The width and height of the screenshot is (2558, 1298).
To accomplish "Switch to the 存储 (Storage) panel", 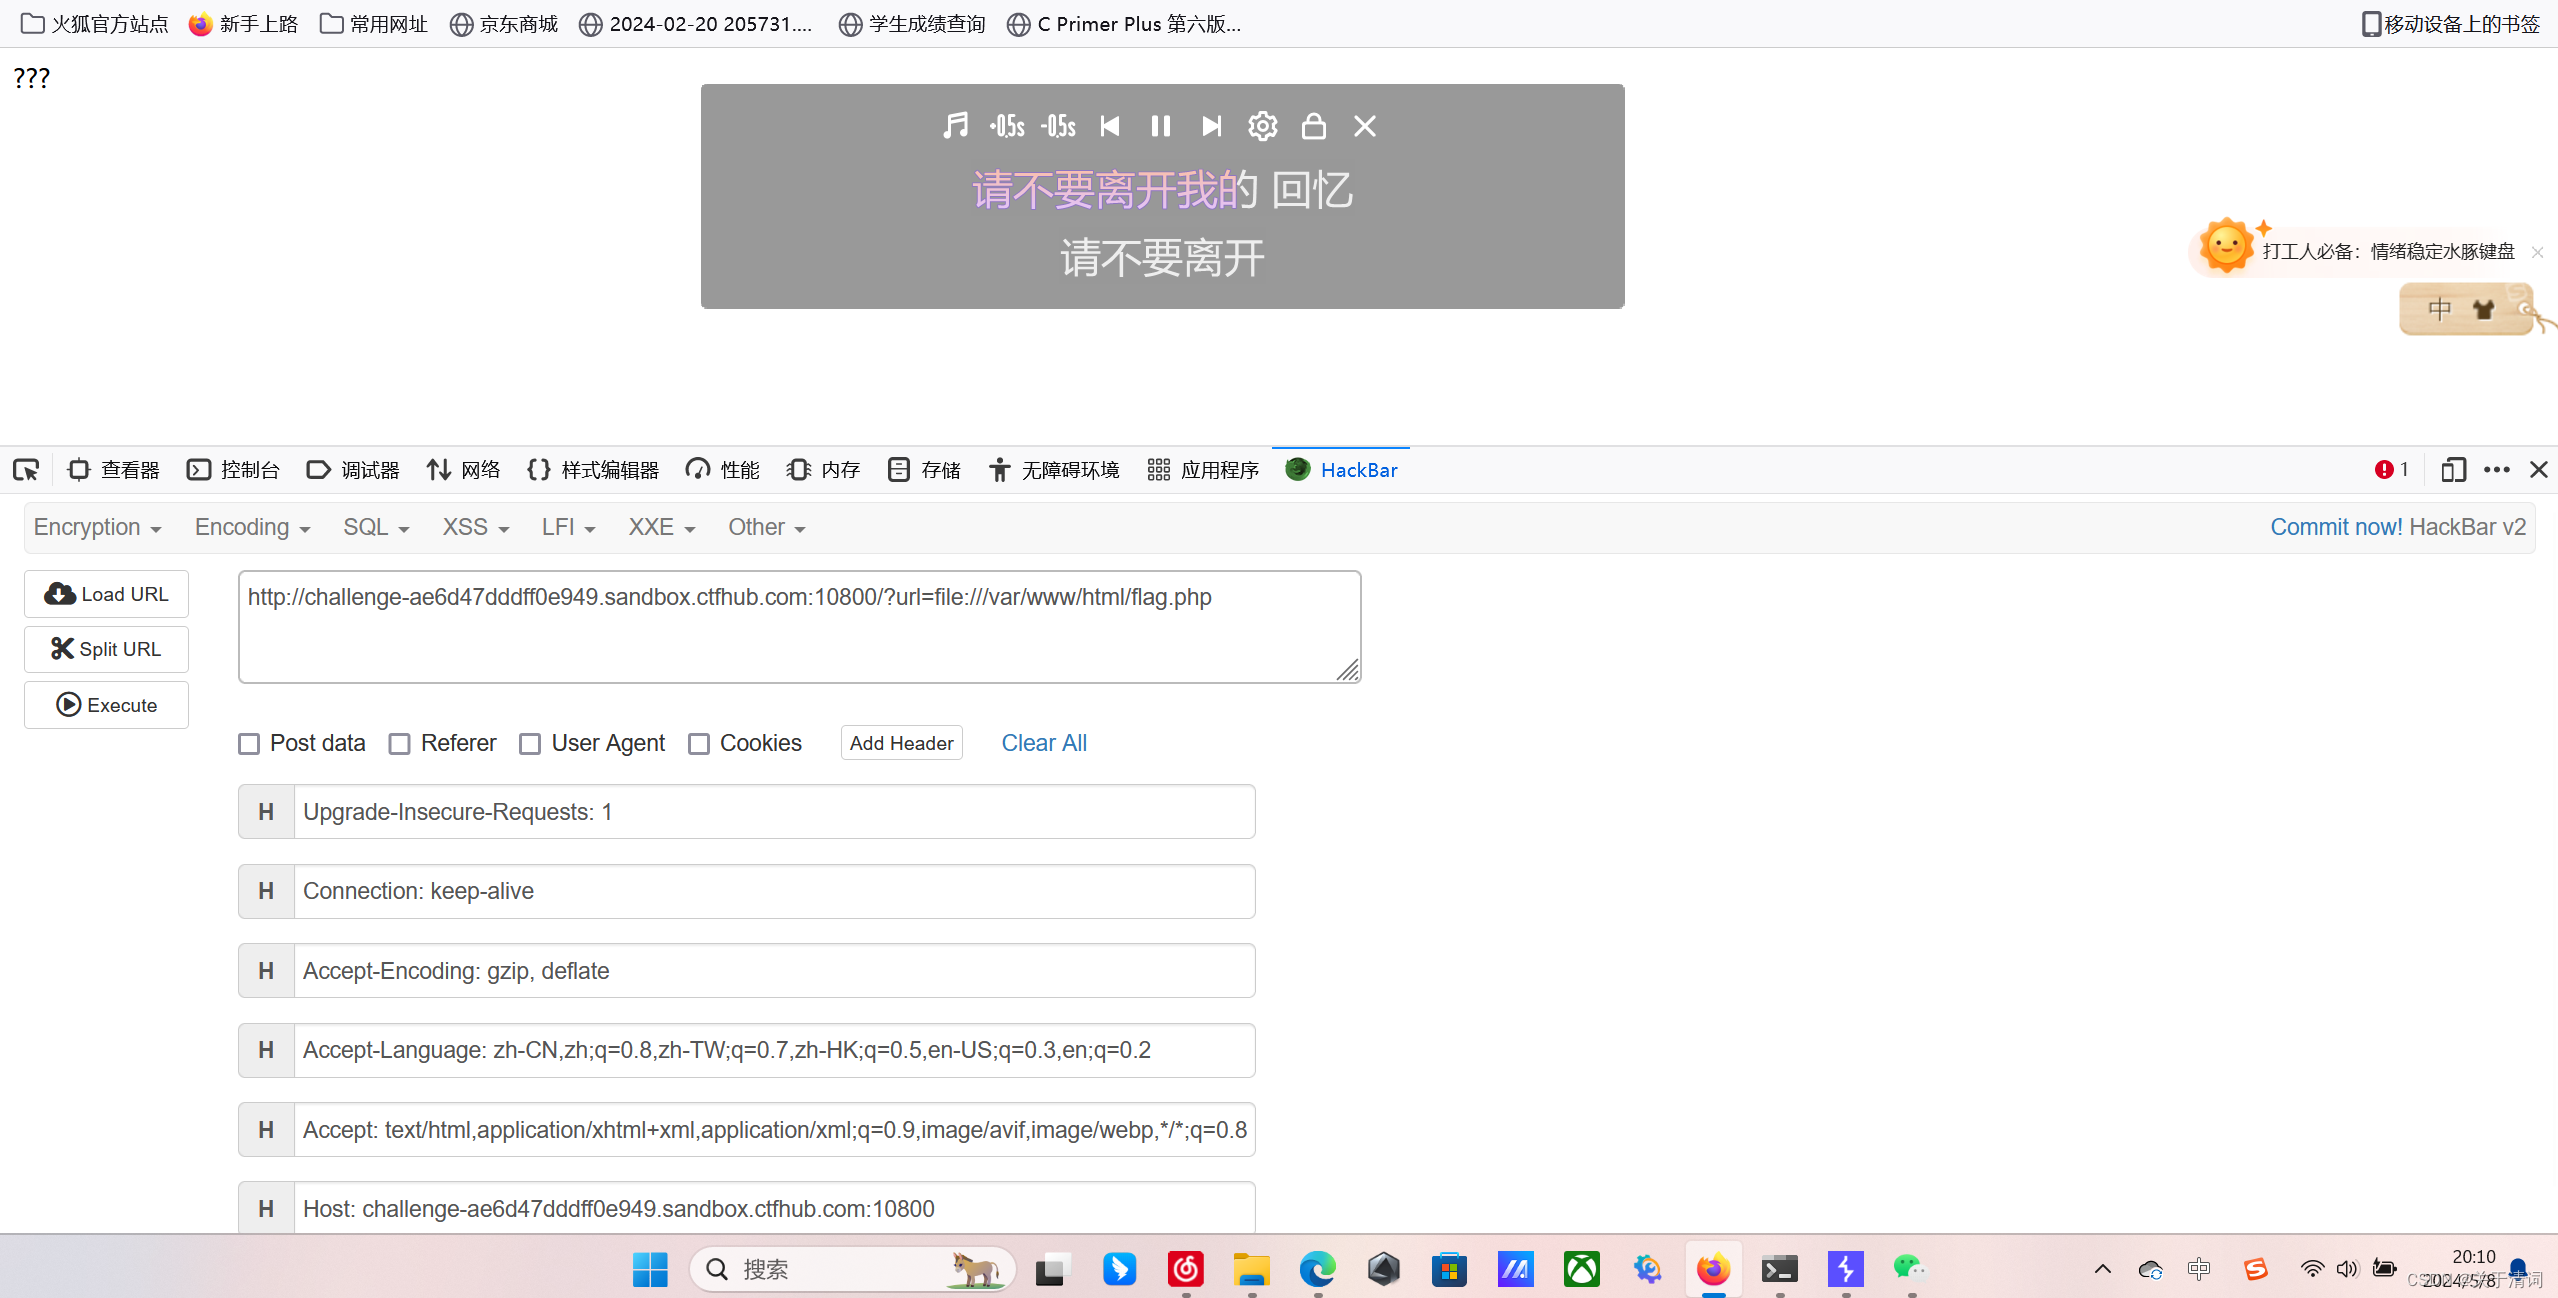I will click(922, 469).
